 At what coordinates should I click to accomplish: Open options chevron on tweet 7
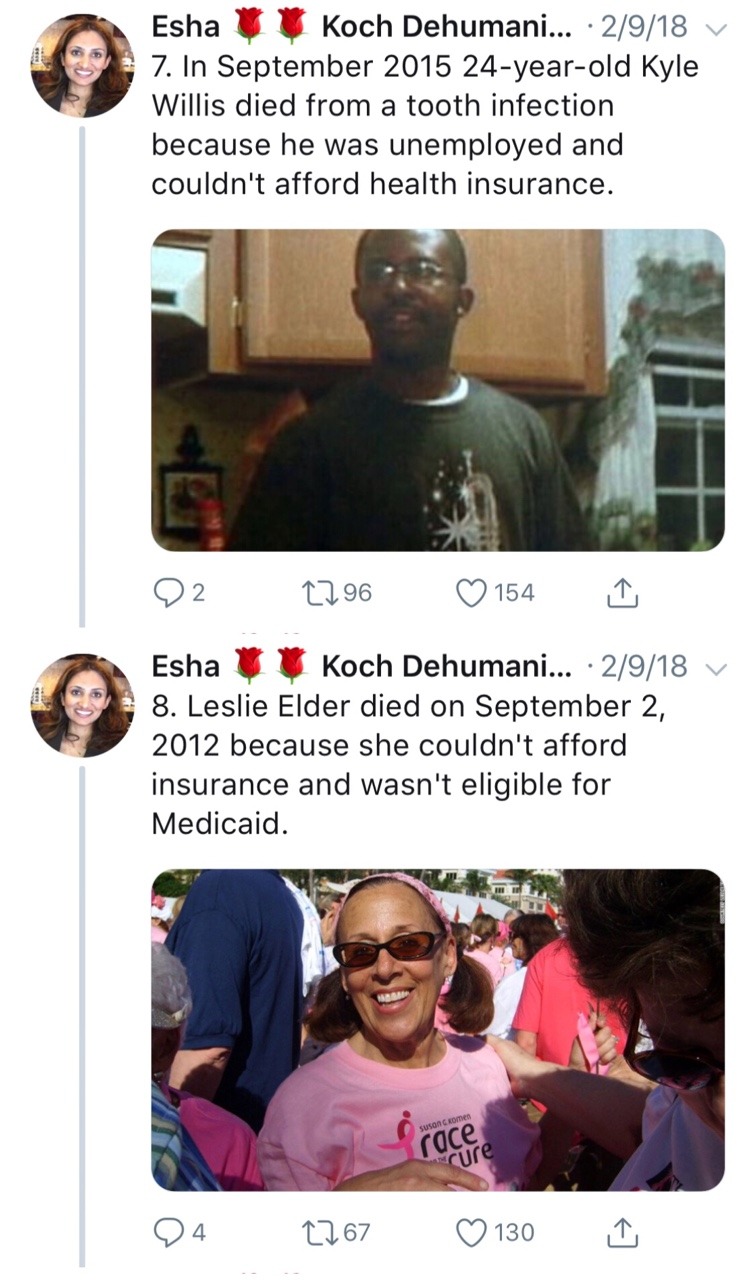point(713,30)
